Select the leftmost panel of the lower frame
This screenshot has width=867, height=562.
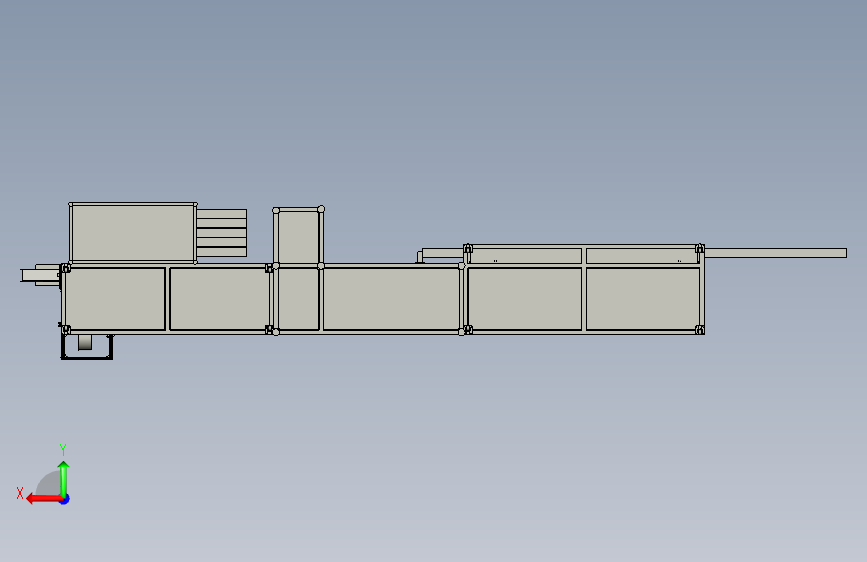click(x=115, y=299)
